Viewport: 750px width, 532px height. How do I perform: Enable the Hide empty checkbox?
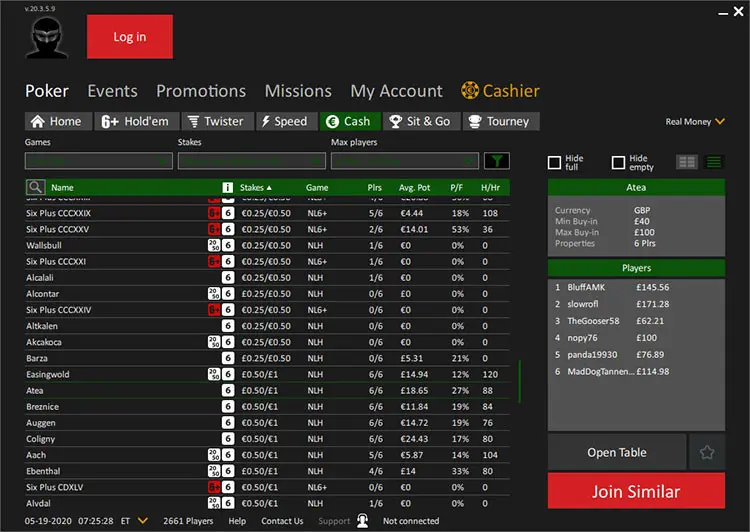tap(618, 162)
